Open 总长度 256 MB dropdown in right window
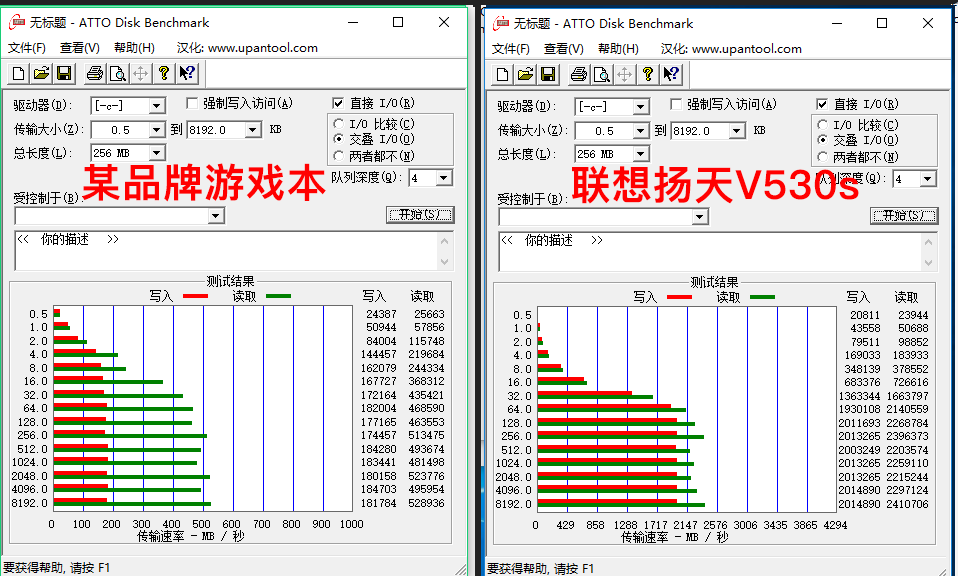This screenshot has height=576, width=958. click(640, 154)
